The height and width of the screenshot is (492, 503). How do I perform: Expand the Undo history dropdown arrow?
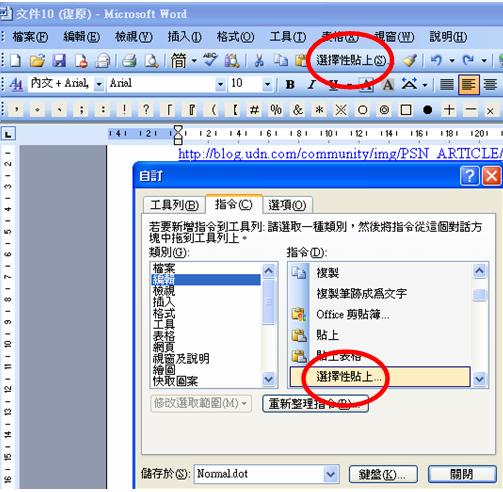[x=452, y=61]
